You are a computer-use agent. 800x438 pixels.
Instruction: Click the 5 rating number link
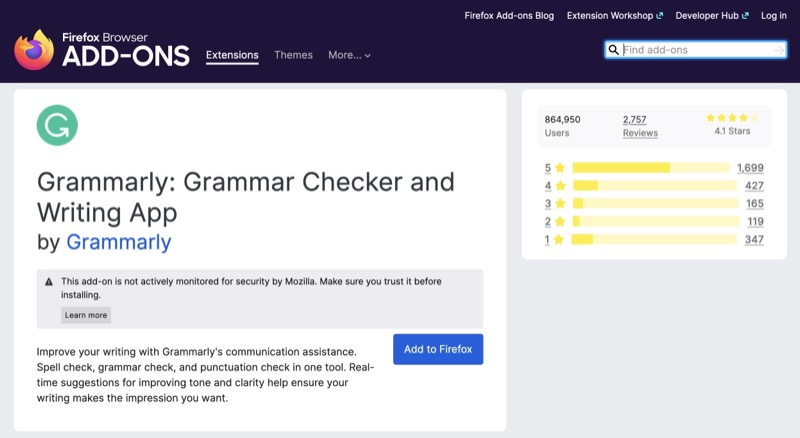[548, 167]
